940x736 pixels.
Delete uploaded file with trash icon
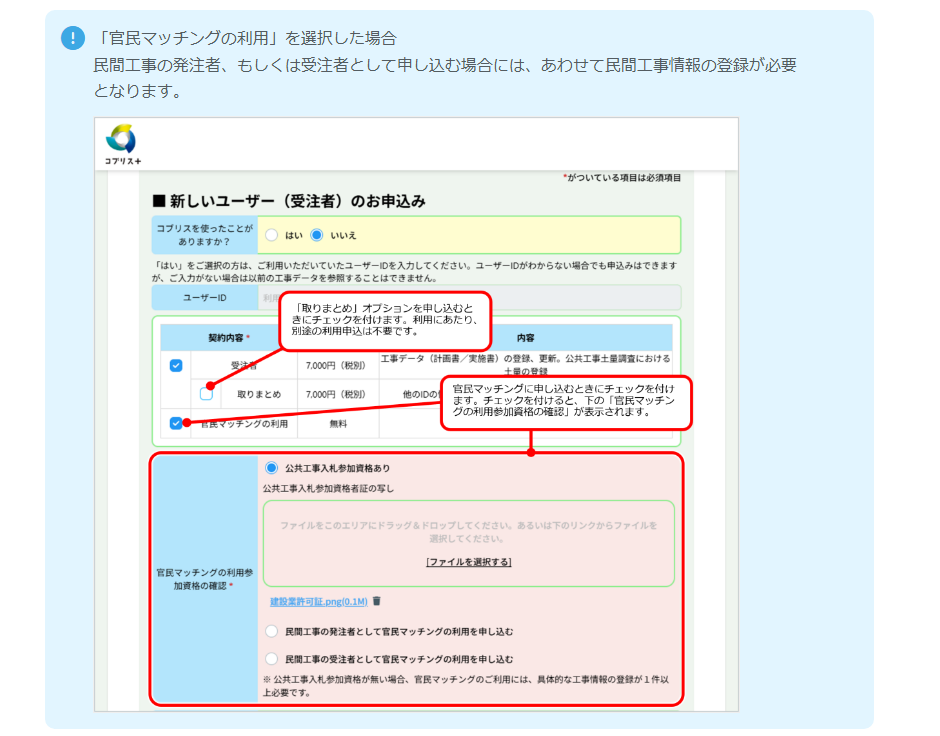[x=377, y=601]
